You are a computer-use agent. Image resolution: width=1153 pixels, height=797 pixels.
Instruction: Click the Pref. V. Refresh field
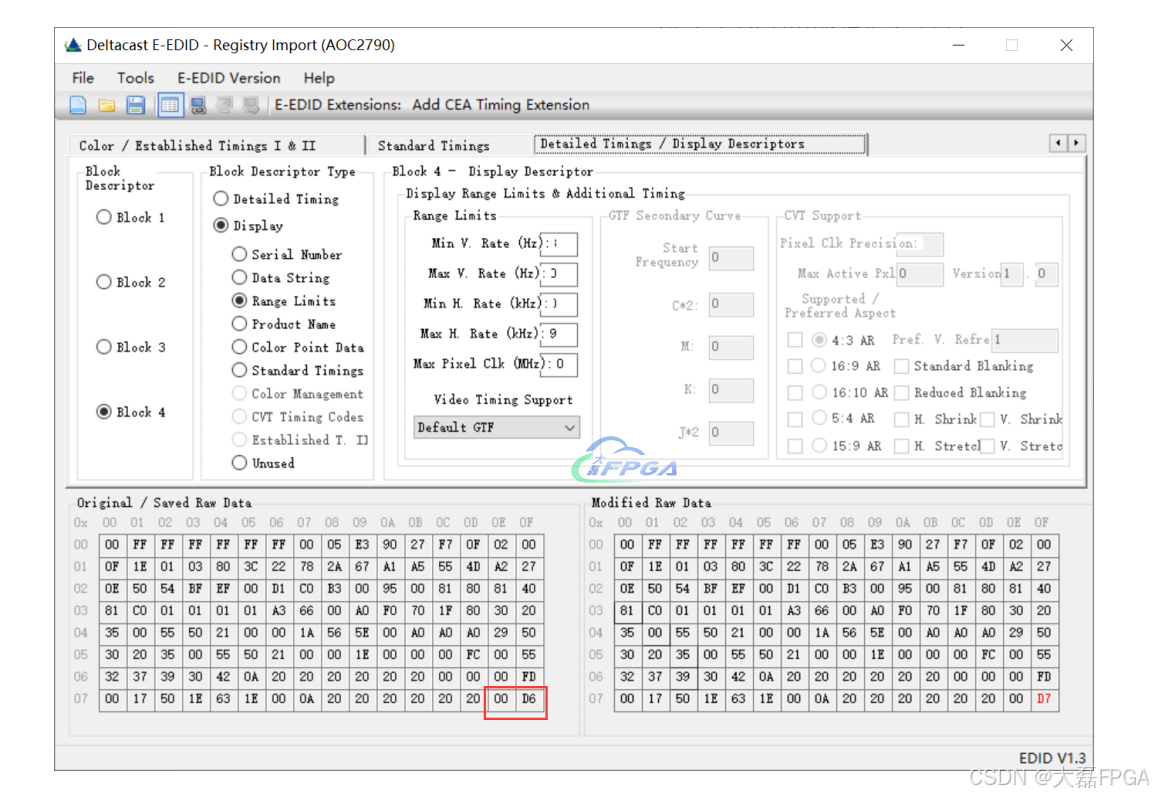(1025, 340)
